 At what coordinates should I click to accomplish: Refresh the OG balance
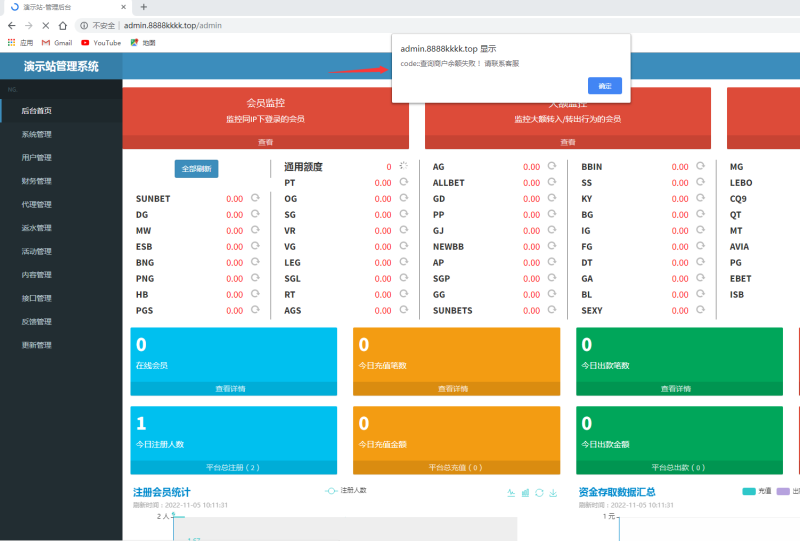pos(404,198)
